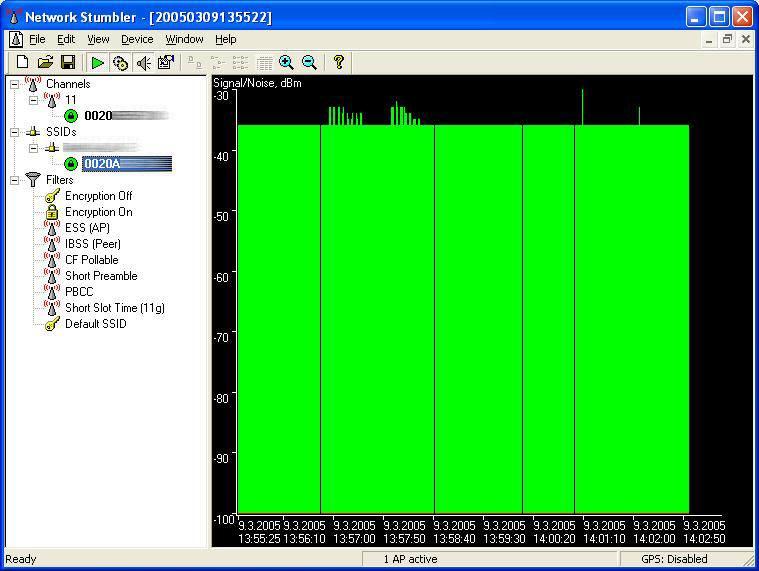This screenshot has width=759, height=571.
Task: Collapse channel 11 tree node
Action: [33, 100]
